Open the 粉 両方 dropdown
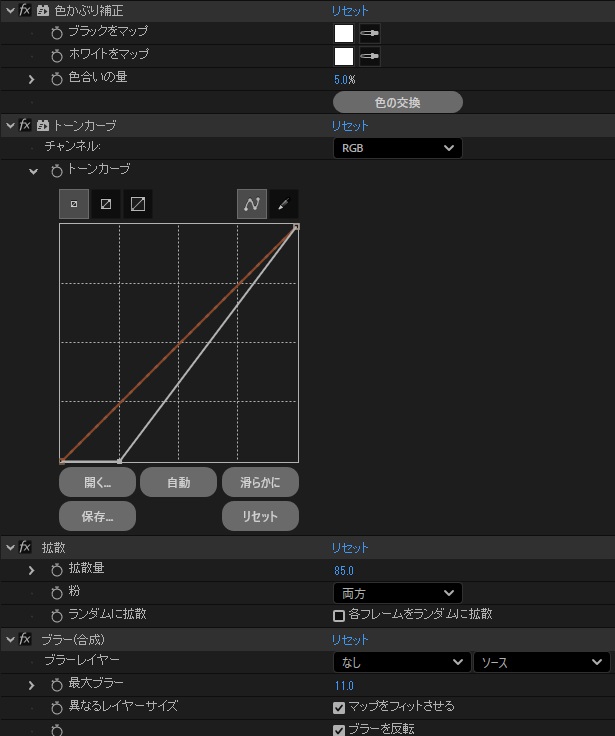The width and height of the screenshot is (615, 736). coord(397,593)
